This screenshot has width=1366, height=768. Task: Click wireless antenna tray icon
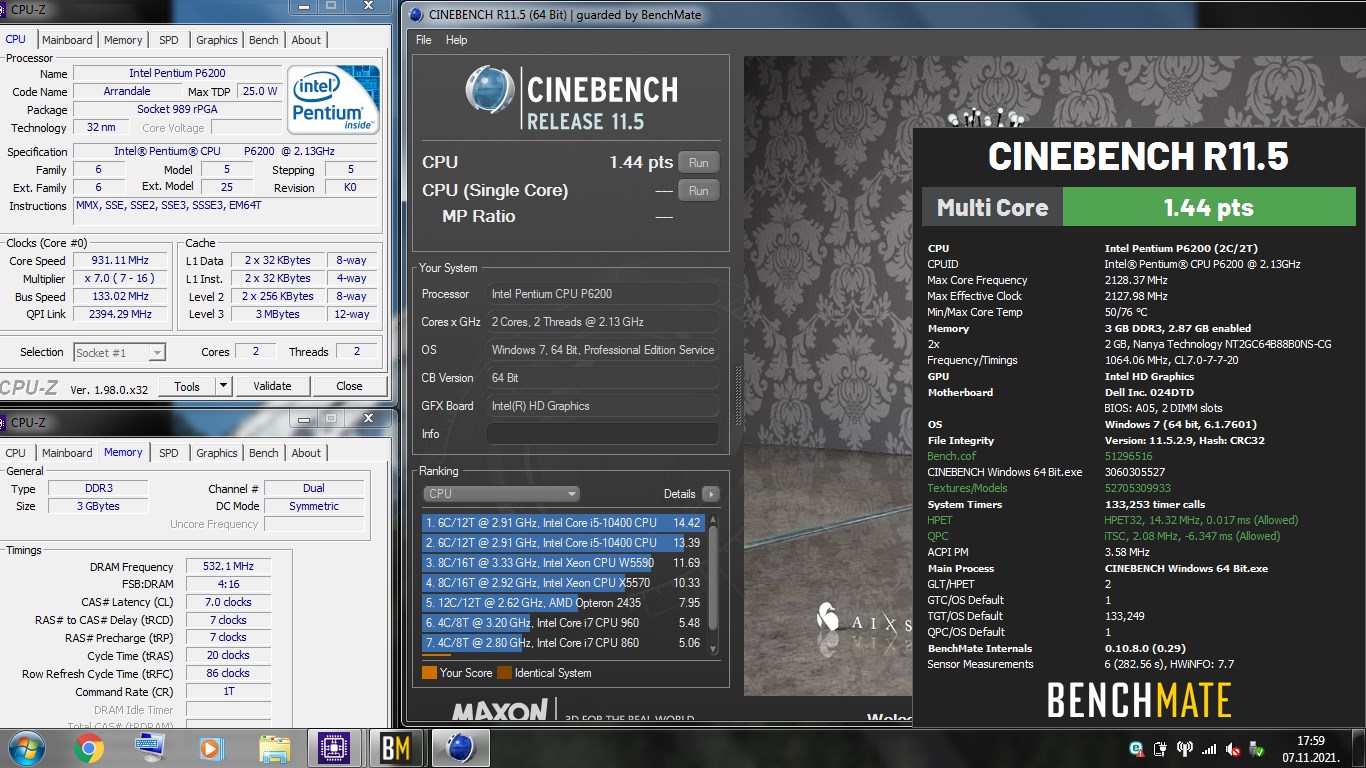[1185, 748]
